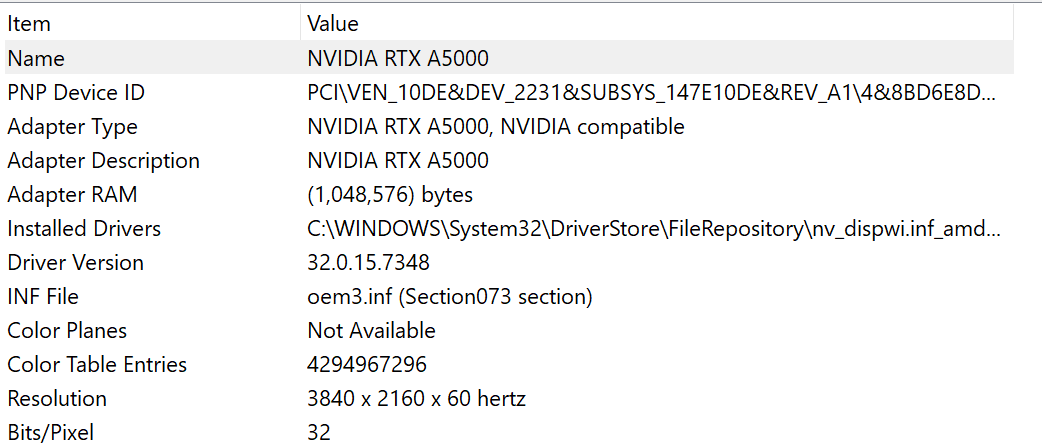This screenshot has width=1042, height=445.
Task: Select the Driver Version item
Action: click(76, 263)
